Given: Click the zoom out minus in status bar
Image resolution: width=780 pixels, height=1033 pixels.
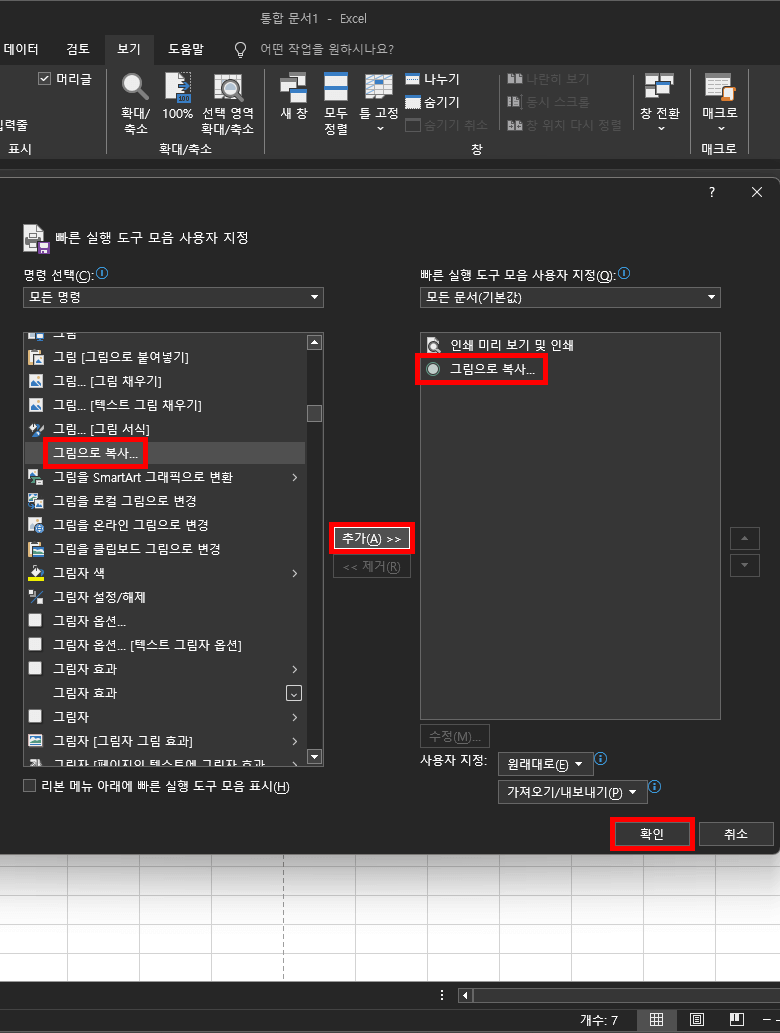Looking at the screenshot, I should (767, 1020).
